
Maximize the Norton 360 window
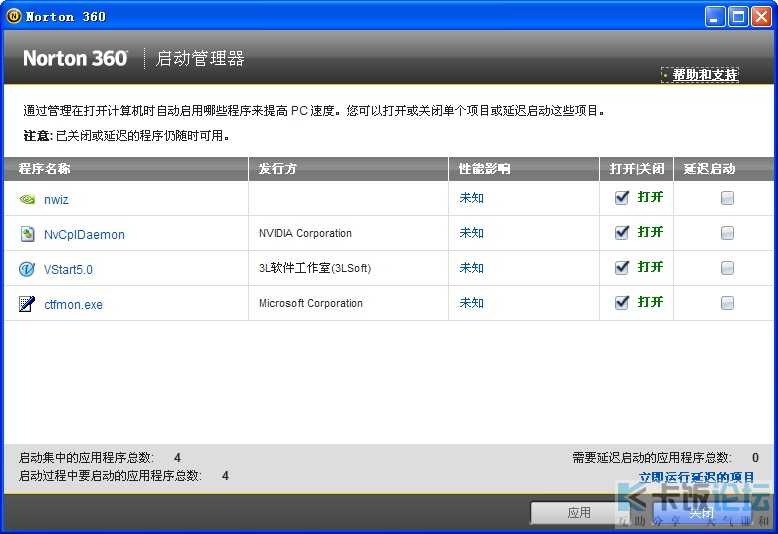(x=738, y=16)
